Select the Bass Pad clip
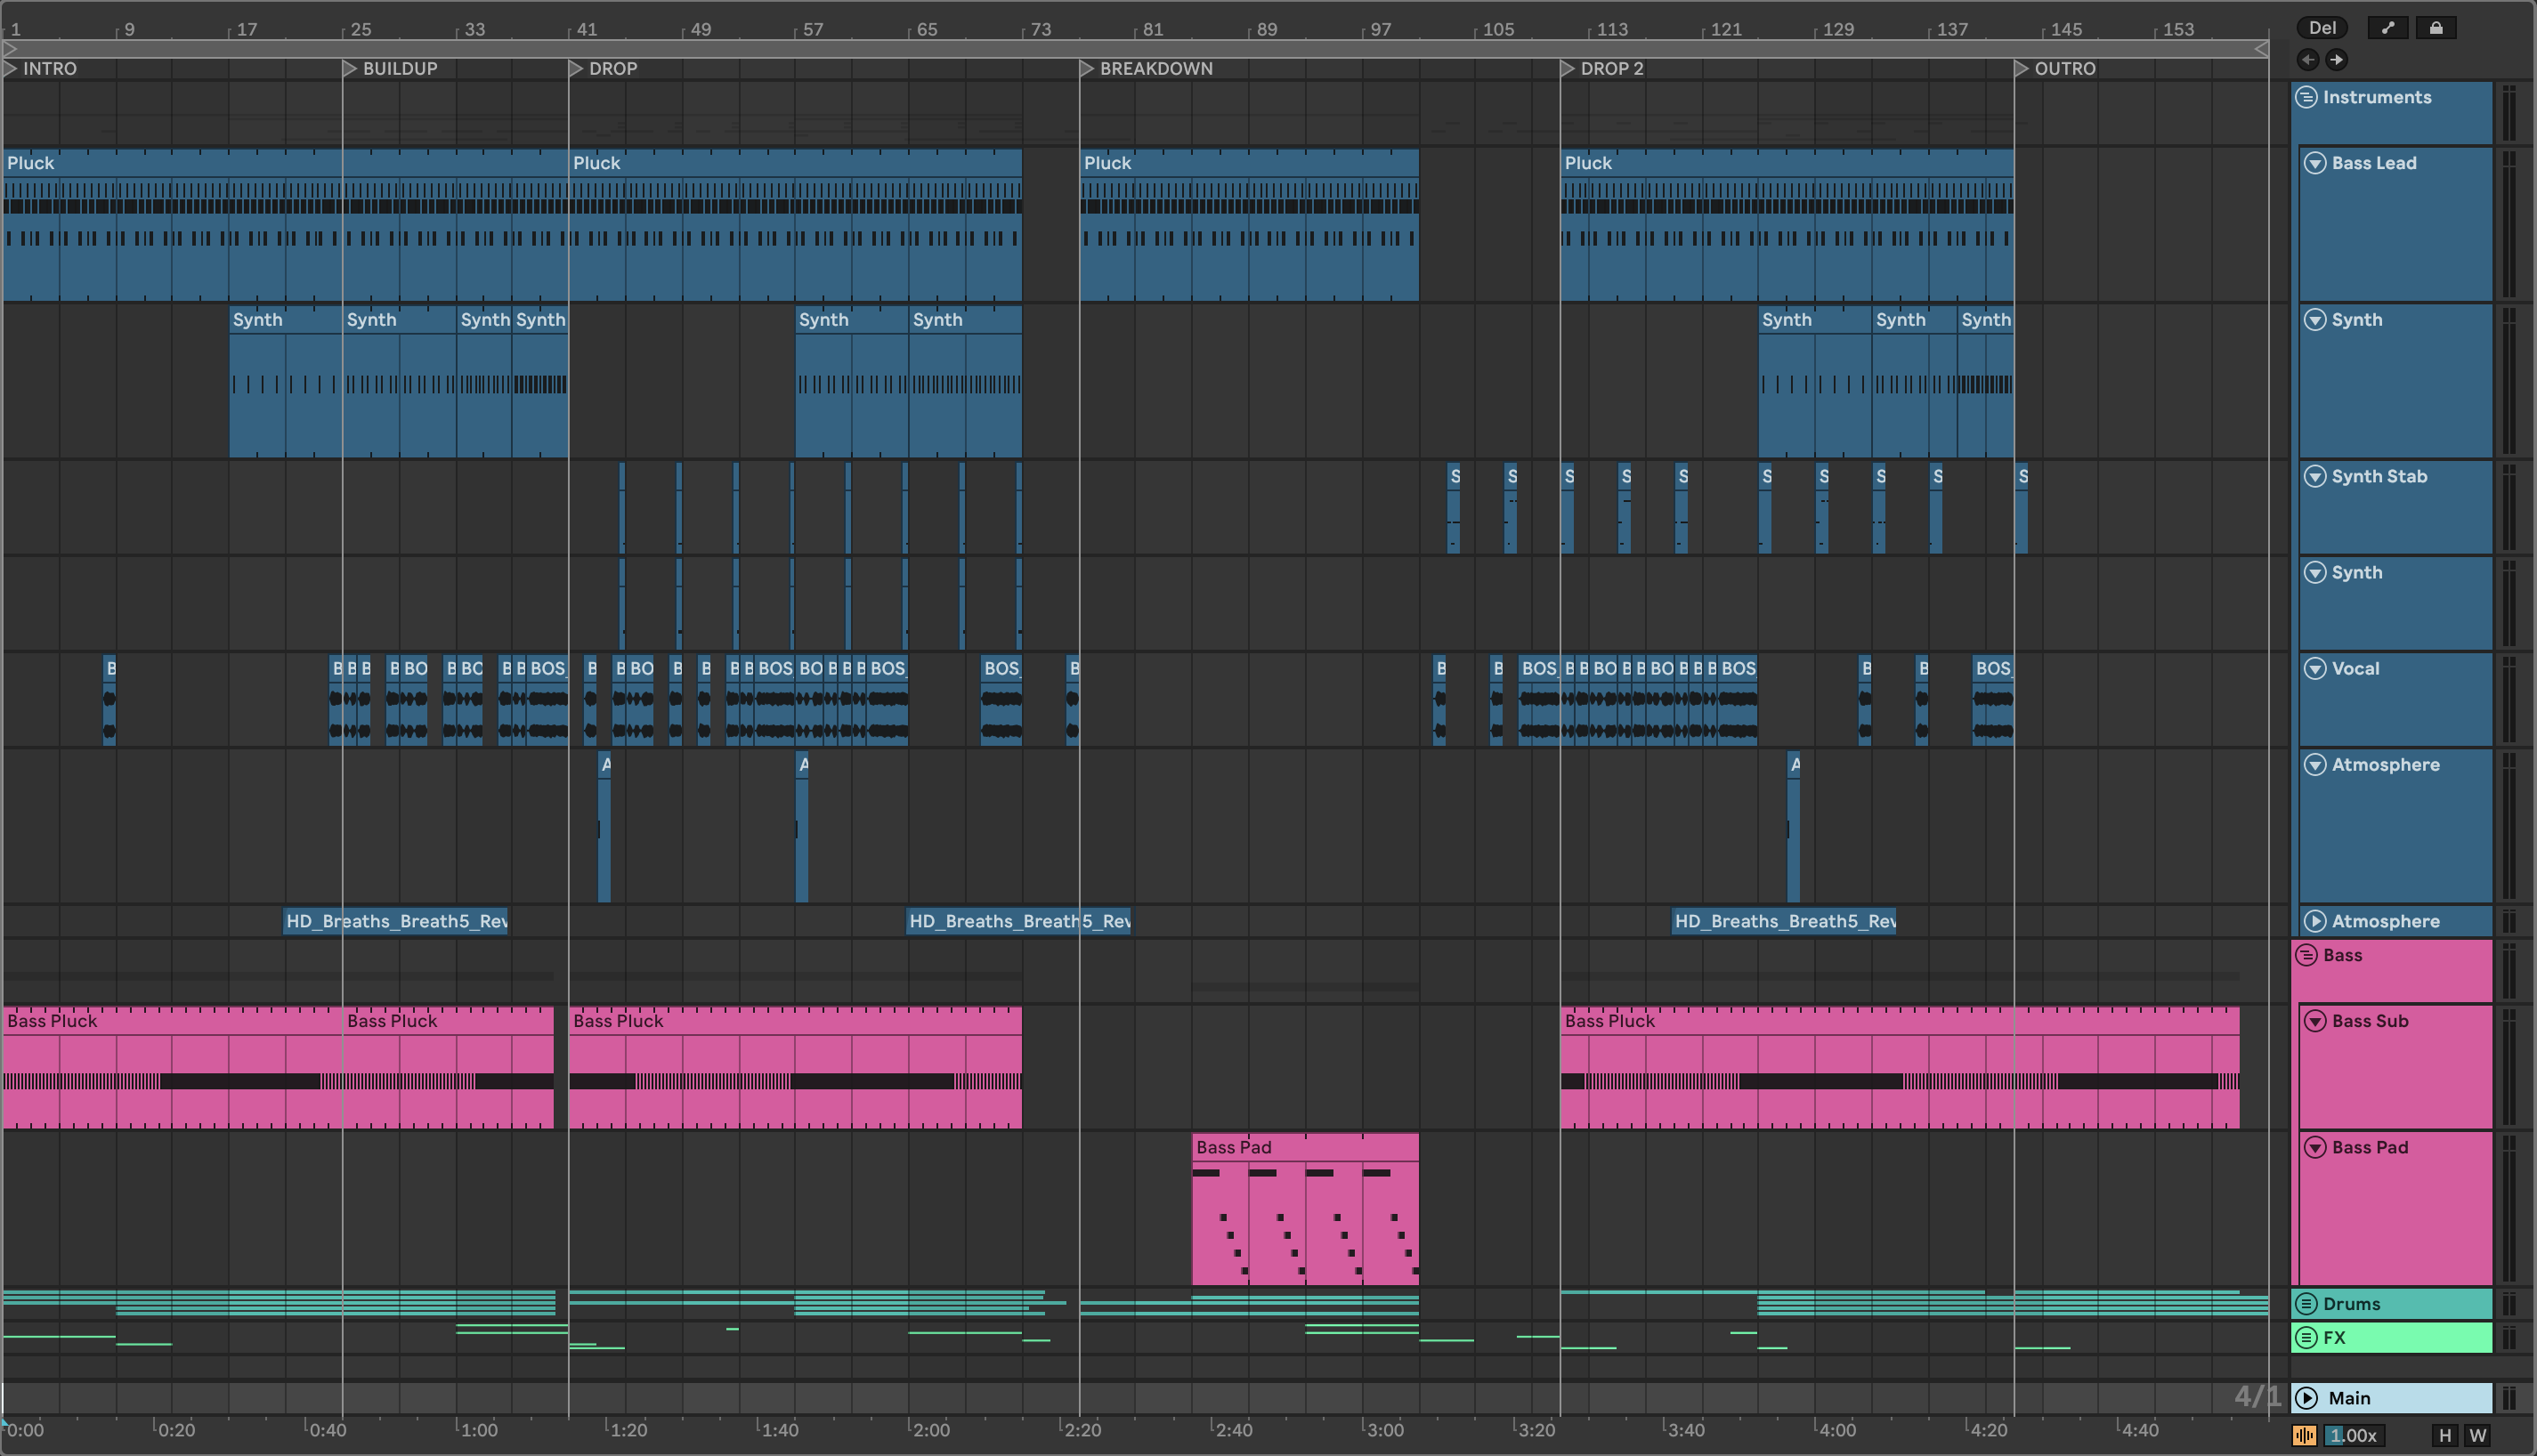The image size is (2537, 1456). click(x=1304, y=1147)
